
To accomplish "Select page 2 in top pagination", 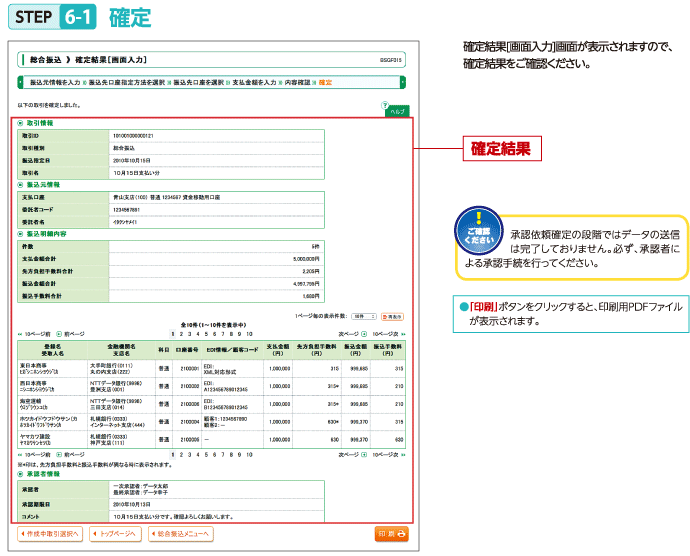I will 181,334.
